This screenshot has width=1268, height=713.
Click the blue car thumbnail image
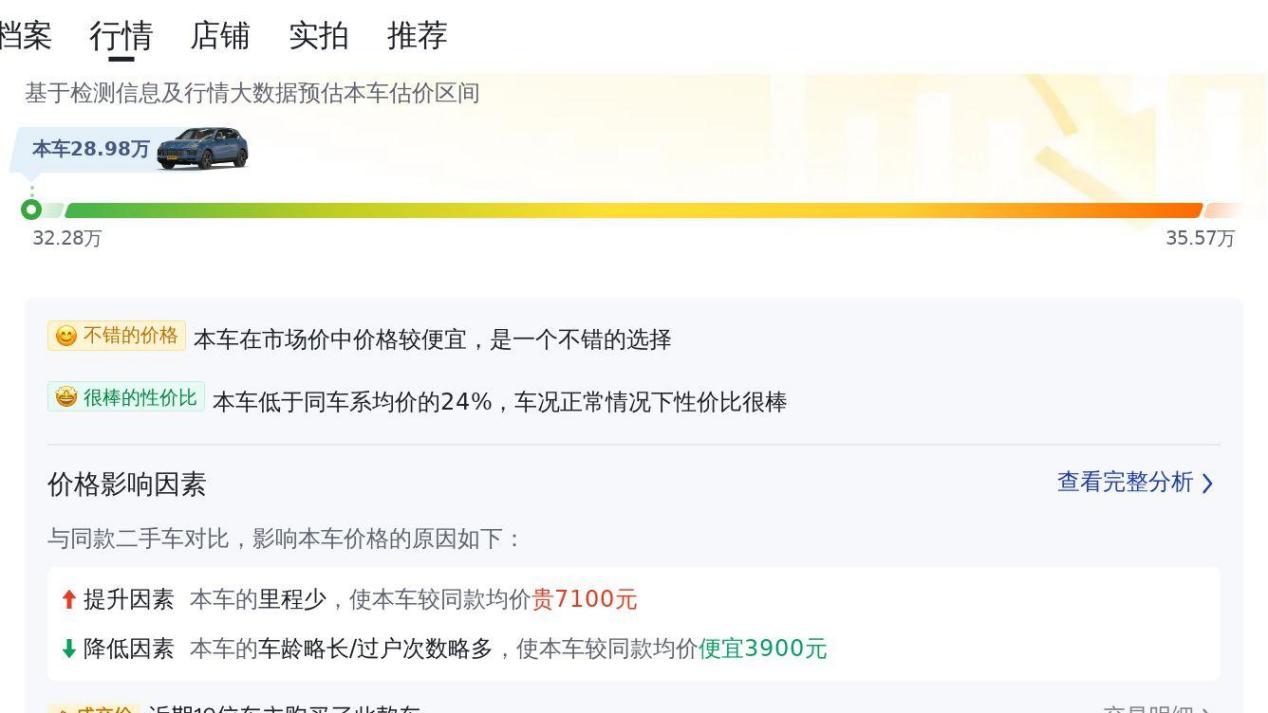tap(203, 148)
